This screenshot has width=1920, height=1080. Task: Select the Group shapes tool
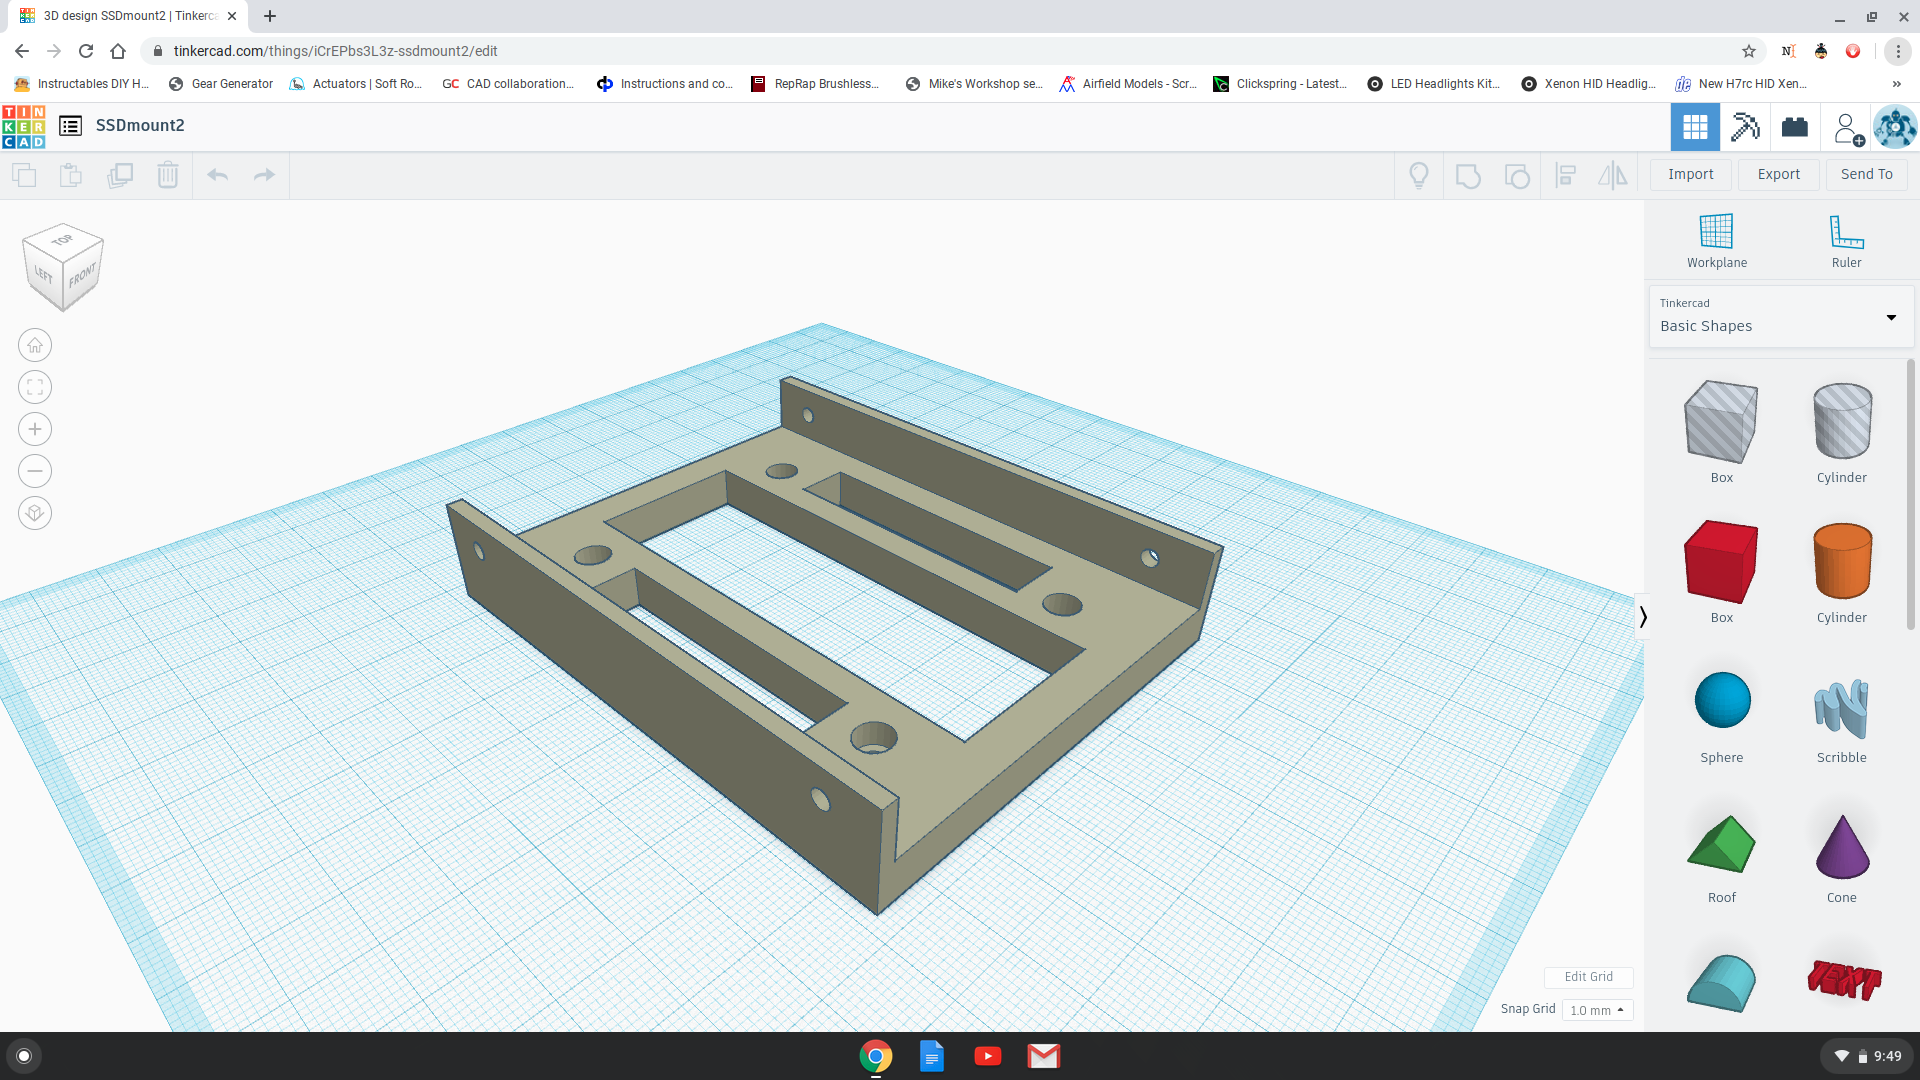pos(1468,175)
